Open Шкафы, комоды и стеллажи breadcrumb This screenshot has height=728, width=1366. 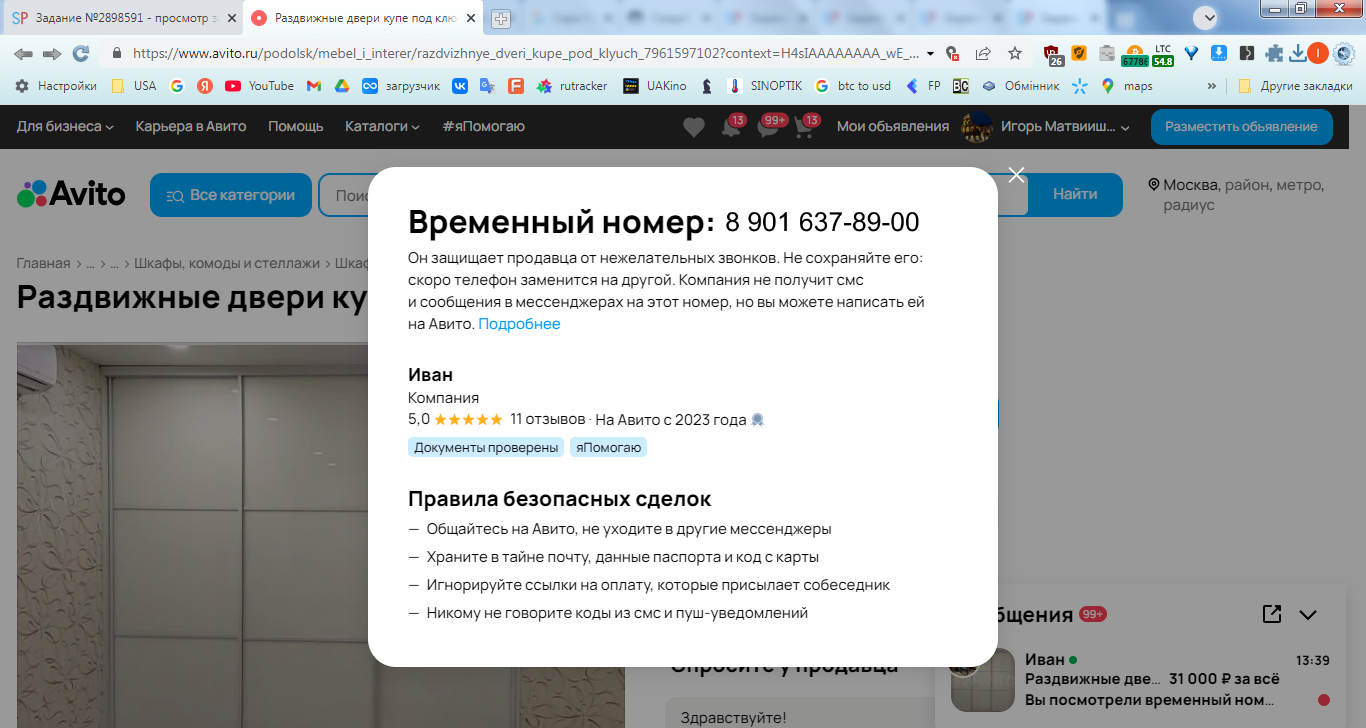coord(227,263)
